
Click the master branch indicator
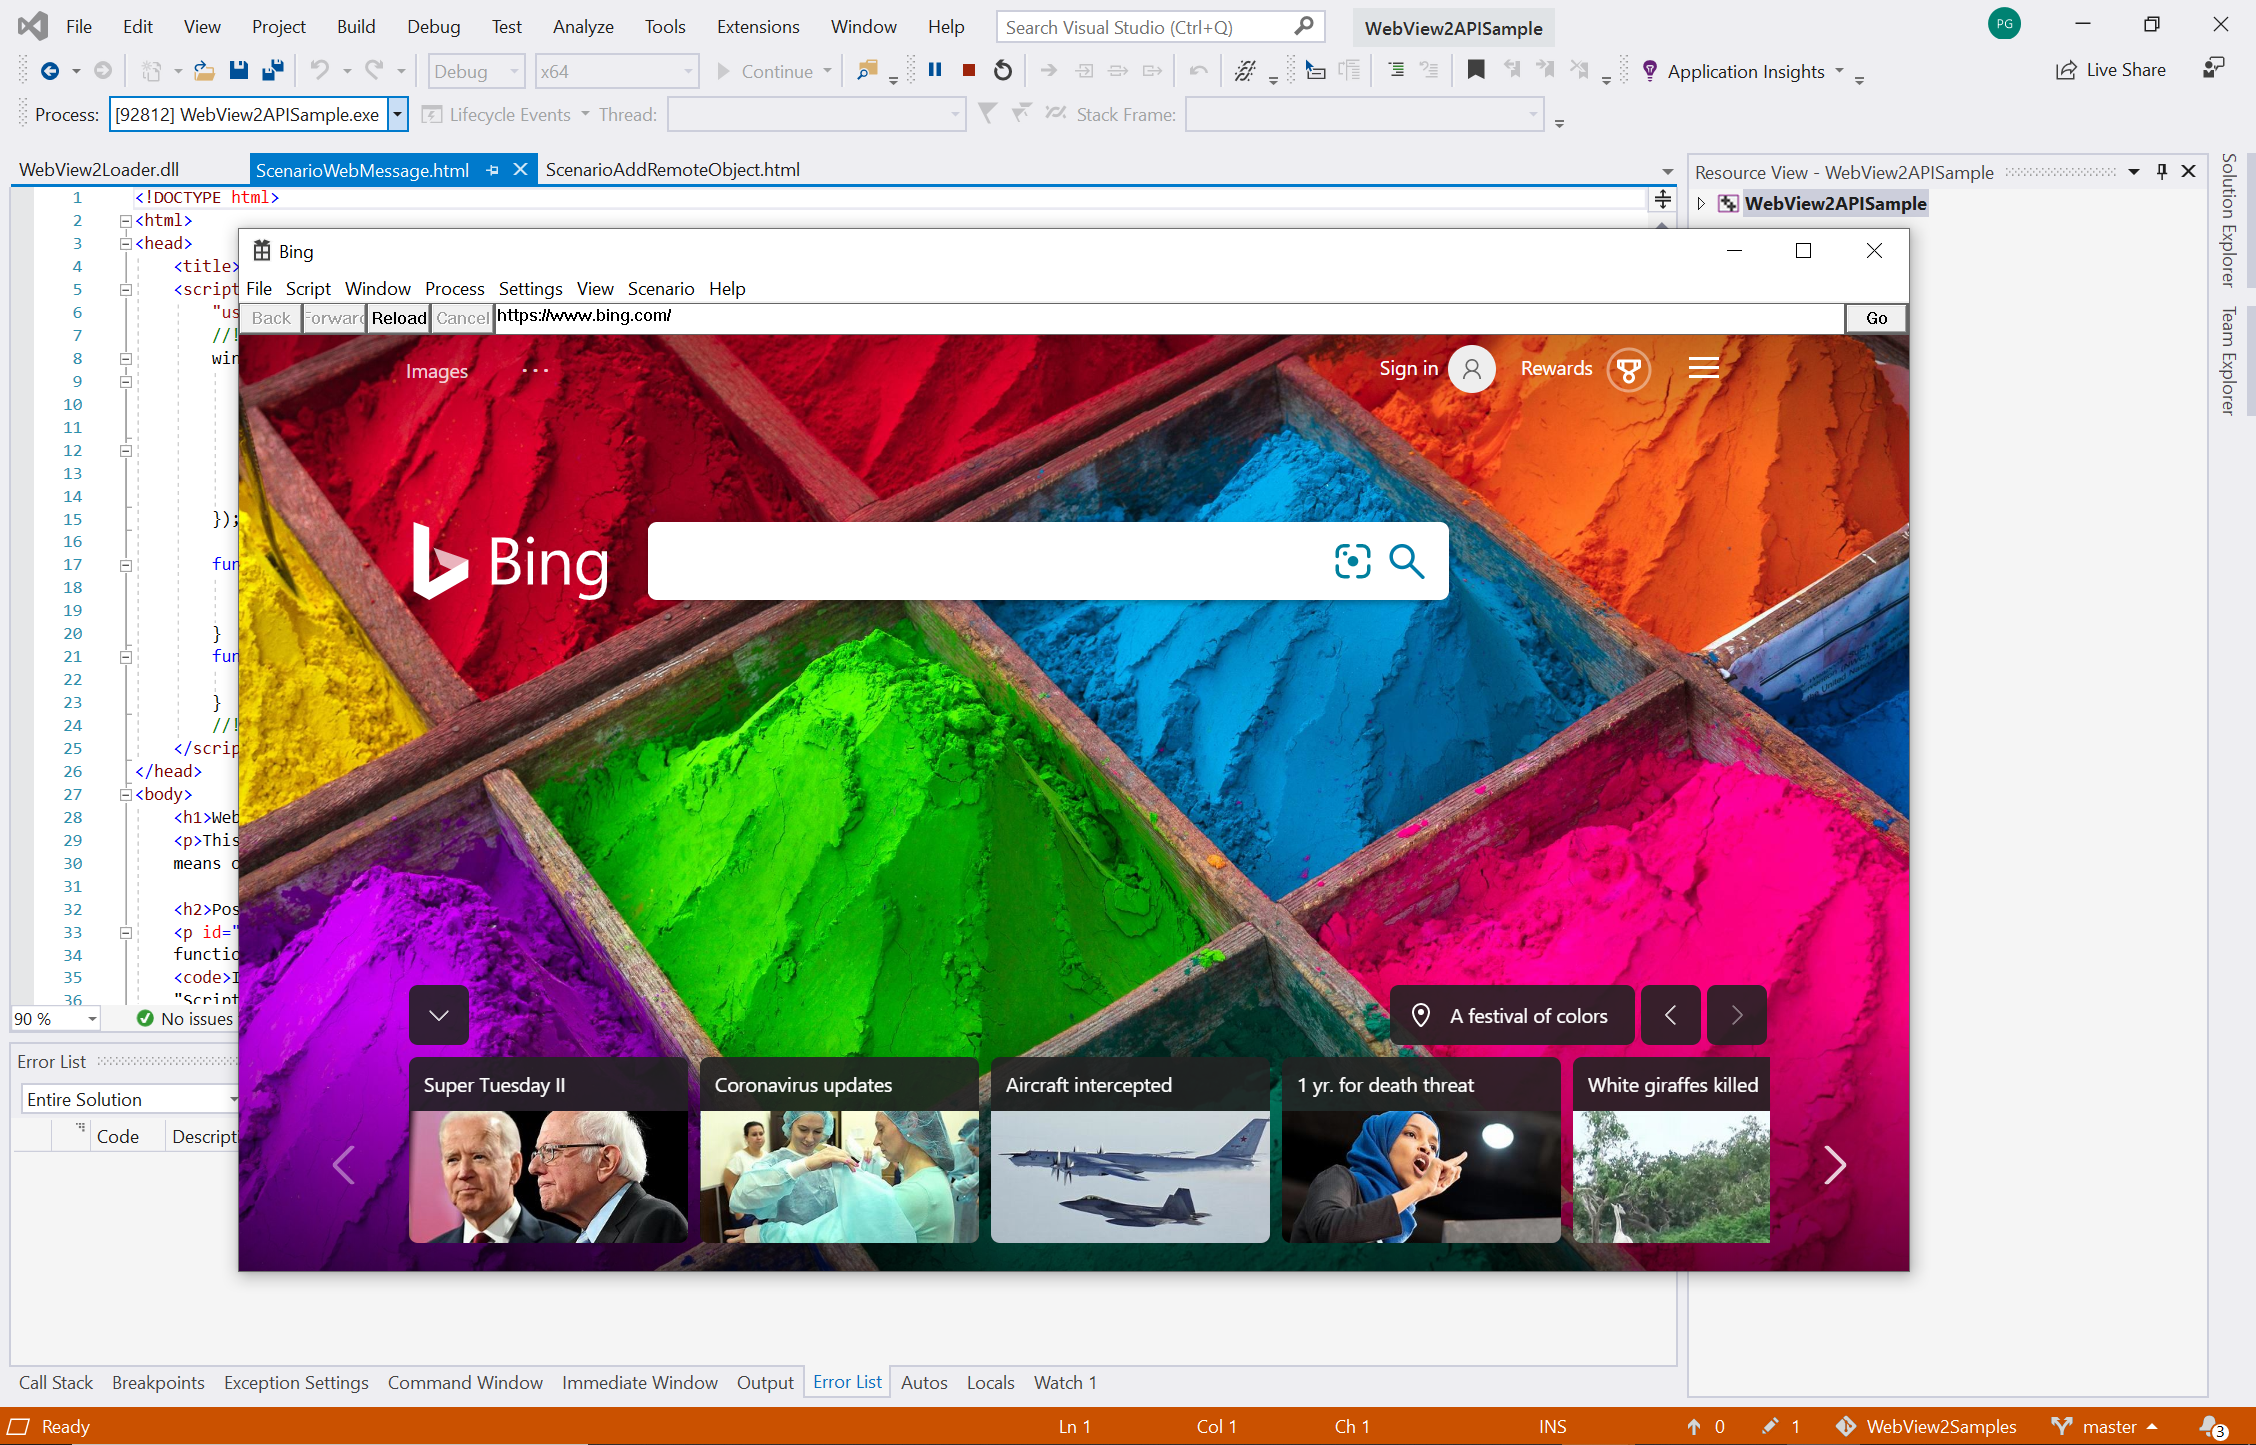pos(2108,1425)
